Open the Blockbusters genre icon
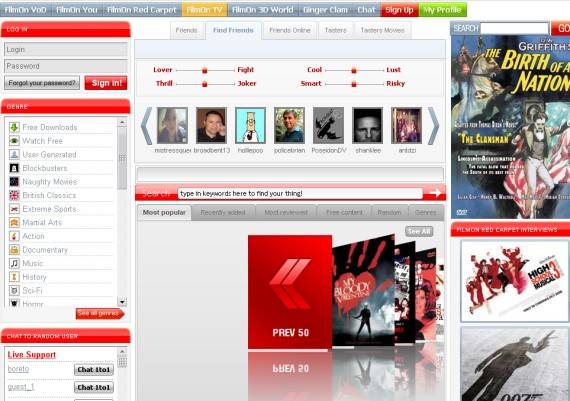The width and height of the screenshot is (570, 401). click(x=14, y=168)
